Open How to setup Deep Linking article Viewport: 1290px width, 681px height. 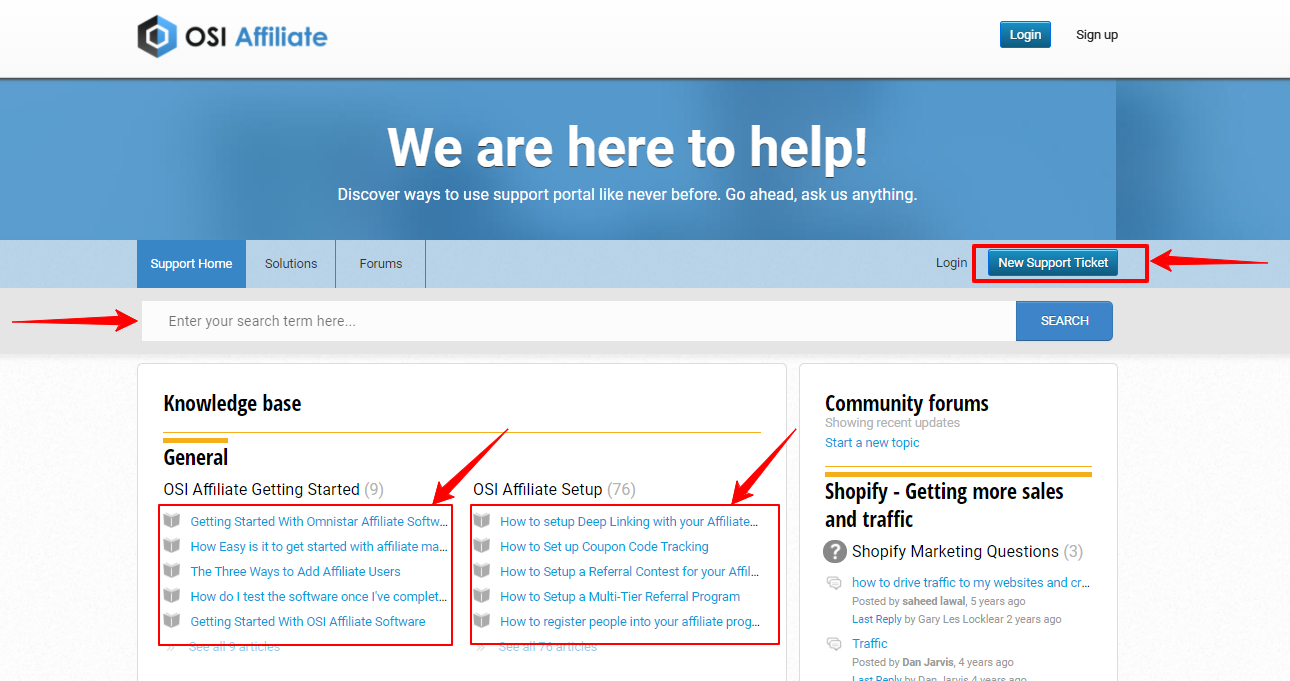coord(629,521)
